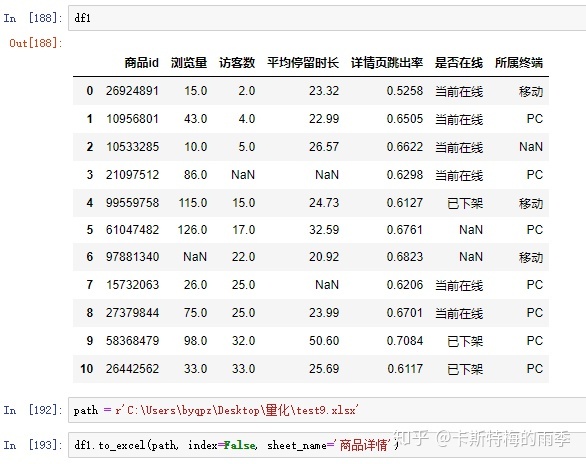The width and height of the screenshot is (586, 464).
Task: Select the In [193] prompt label
Action: 33,445
